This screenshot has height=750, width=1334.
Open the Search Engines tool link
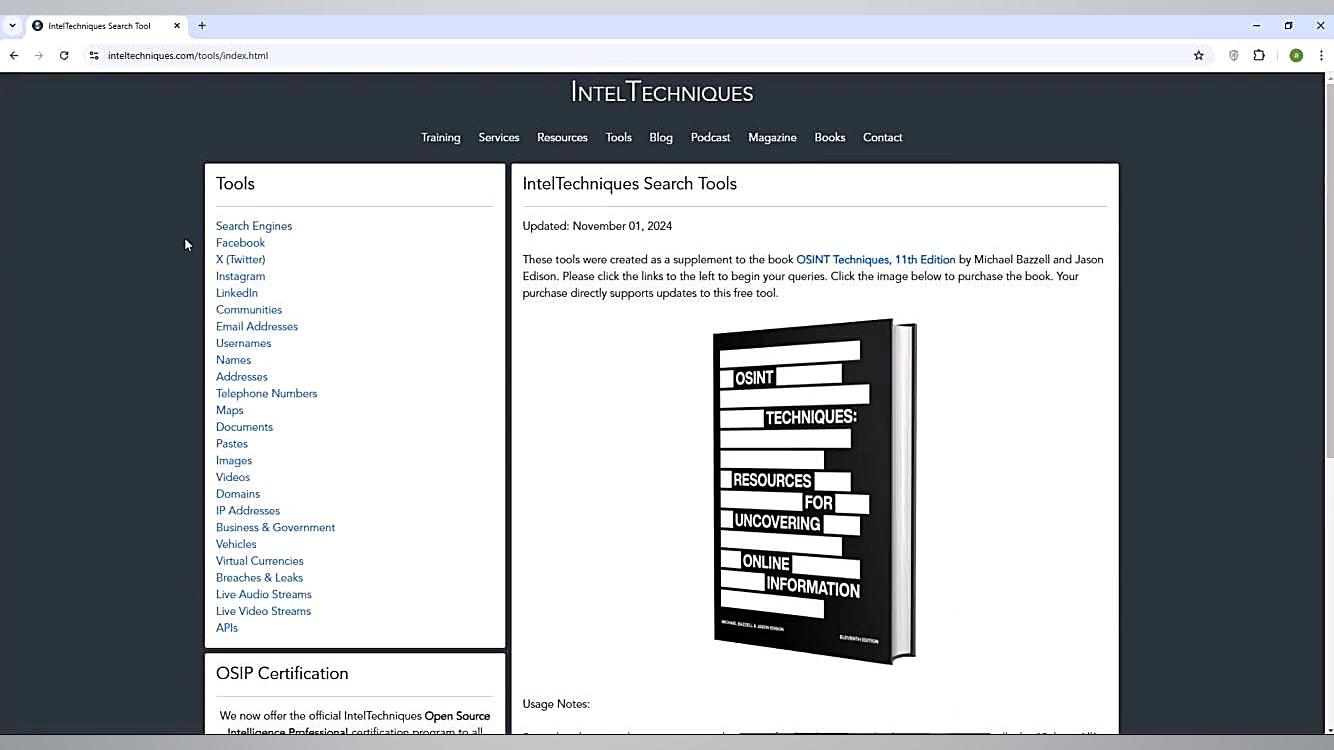[x=254, y=226]
